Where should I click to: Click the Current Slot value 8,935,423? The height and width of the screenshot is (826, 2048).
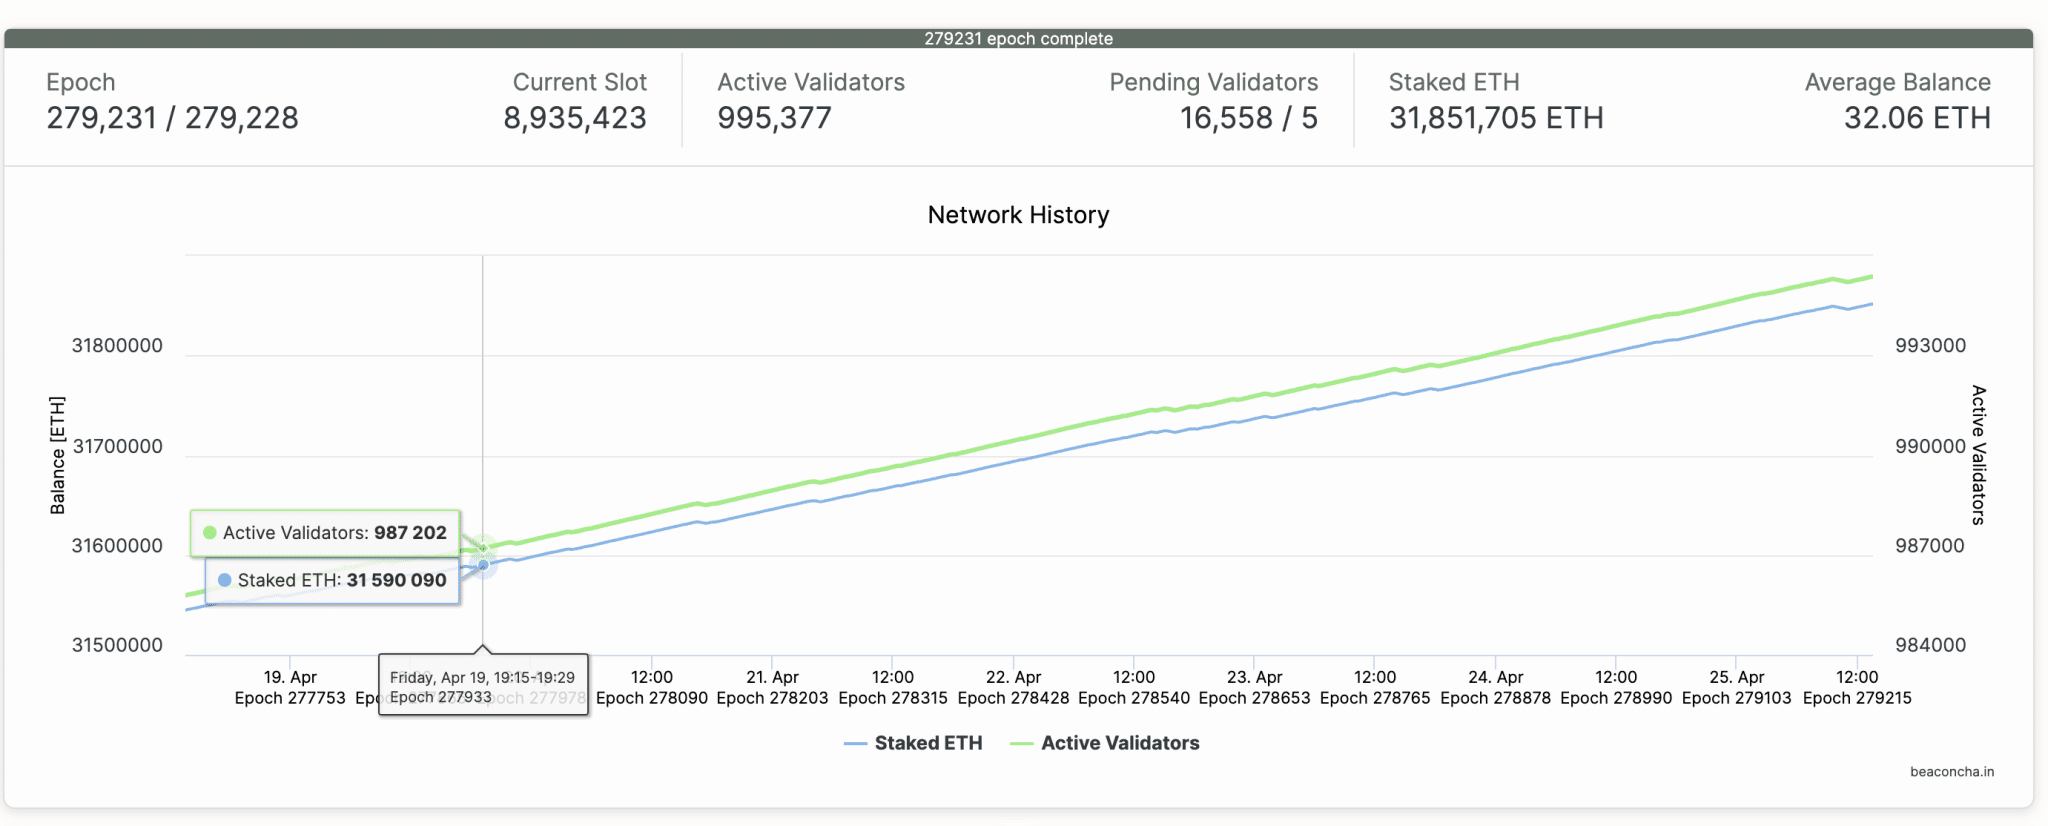pos(575,118)
